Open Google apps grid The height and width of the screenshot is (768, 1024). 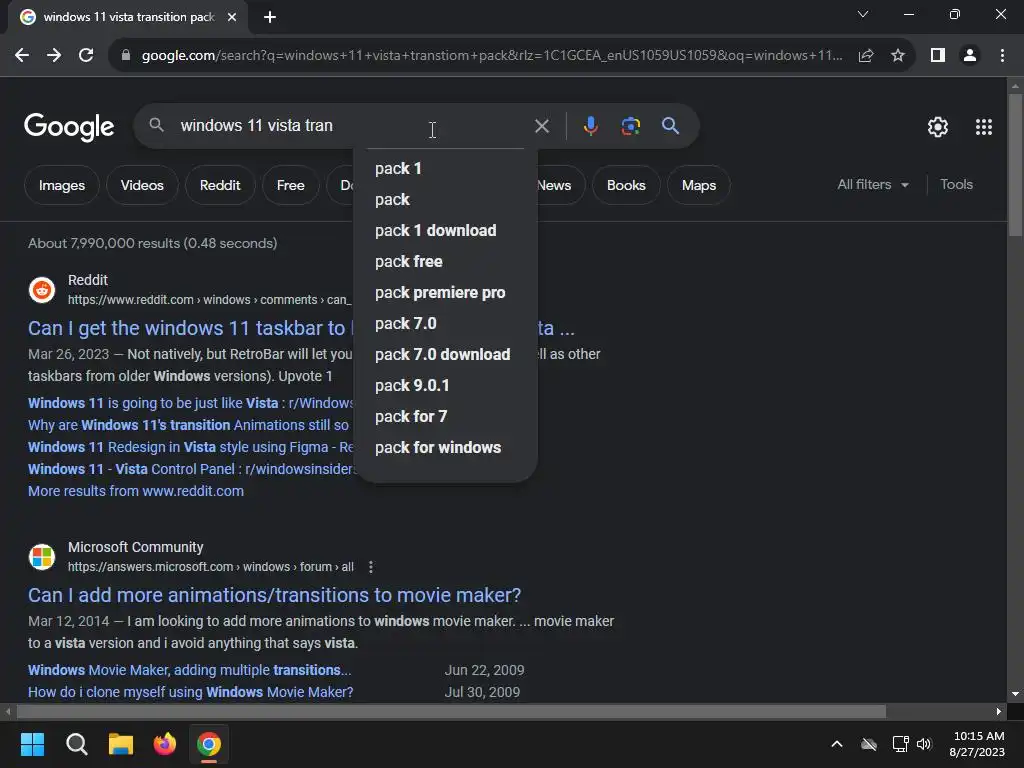point(984,127)
